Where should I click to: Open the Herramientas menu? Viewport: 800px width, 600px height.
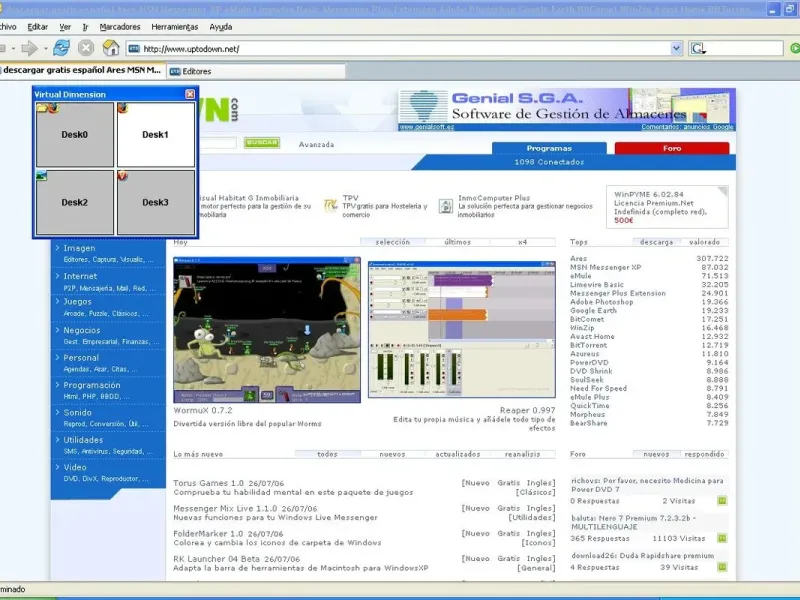coord(174,27)
